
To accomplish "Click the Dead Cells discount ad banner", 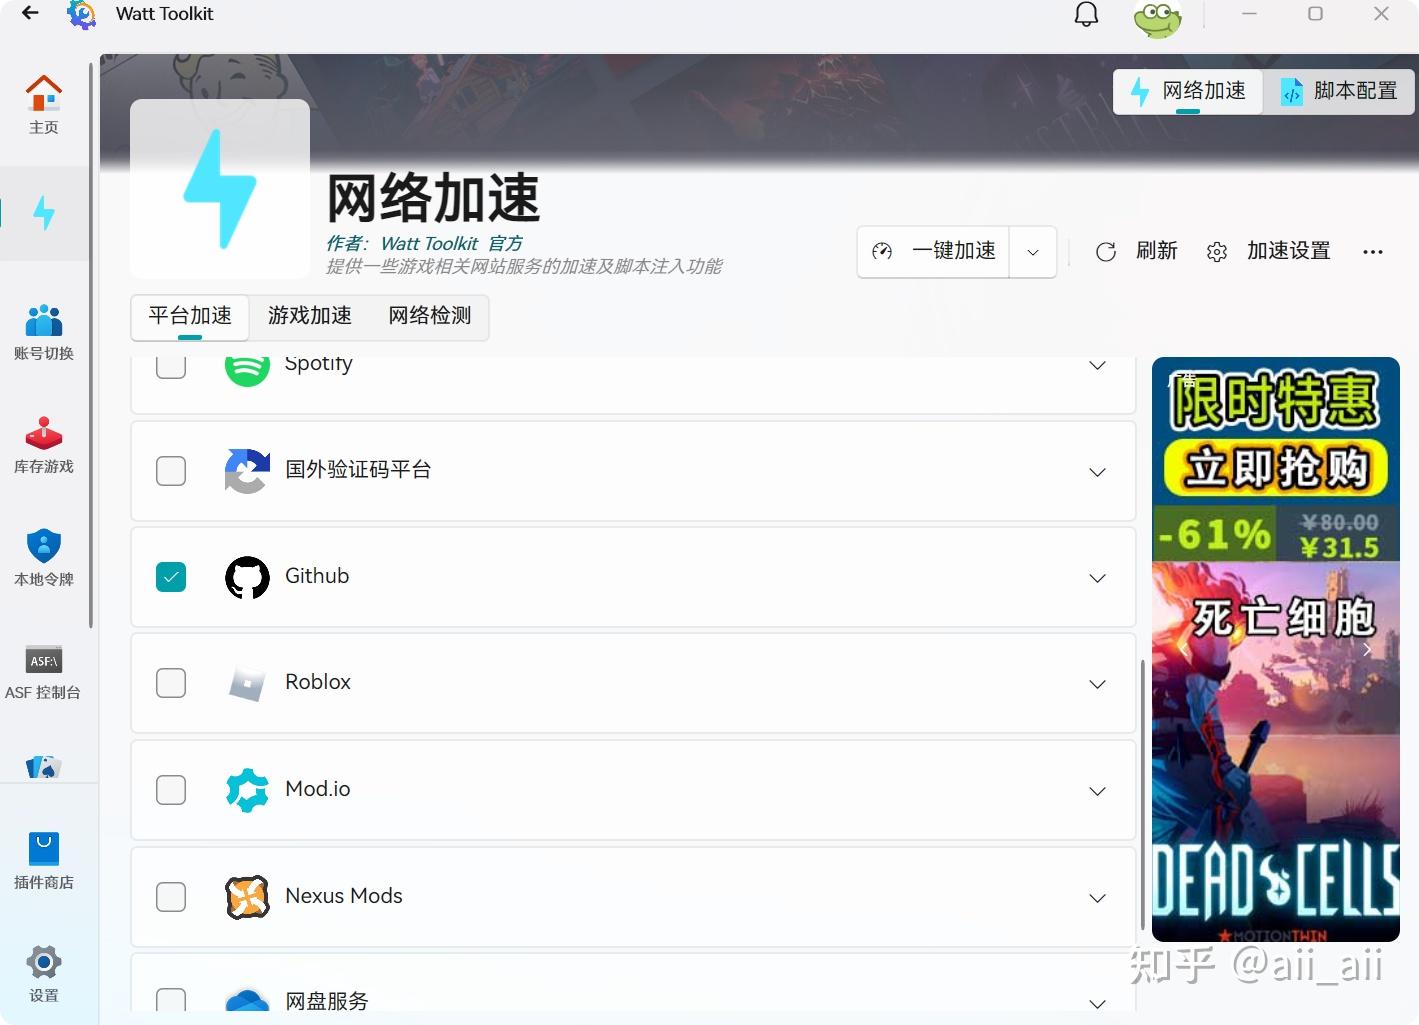I will (1275, 650).
